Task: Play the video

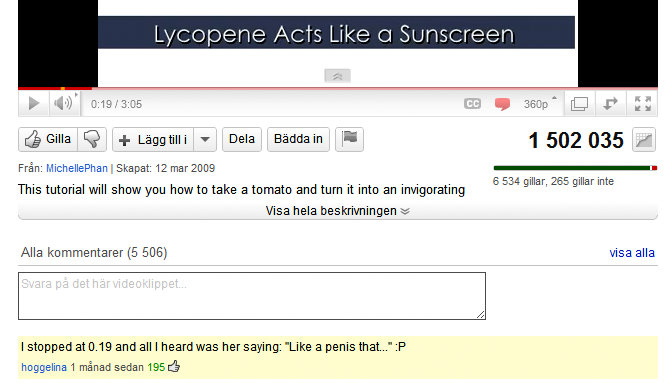Action: point(34,103)
